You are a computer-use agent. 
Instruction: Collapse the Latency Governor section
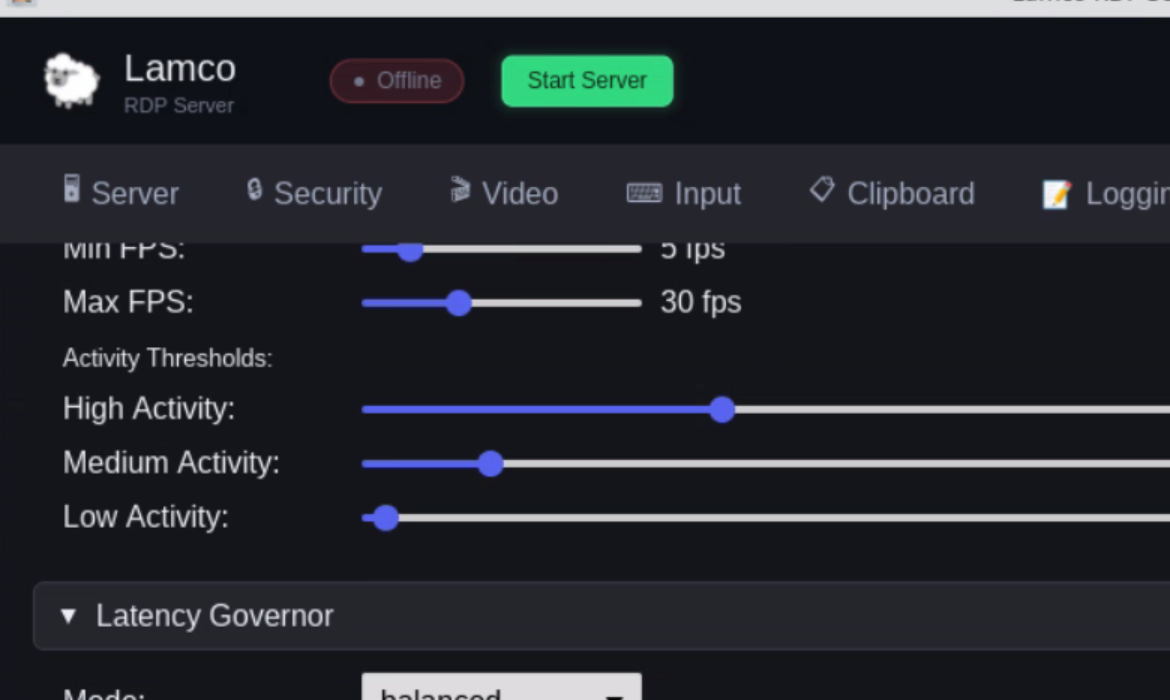click(68, 616)
